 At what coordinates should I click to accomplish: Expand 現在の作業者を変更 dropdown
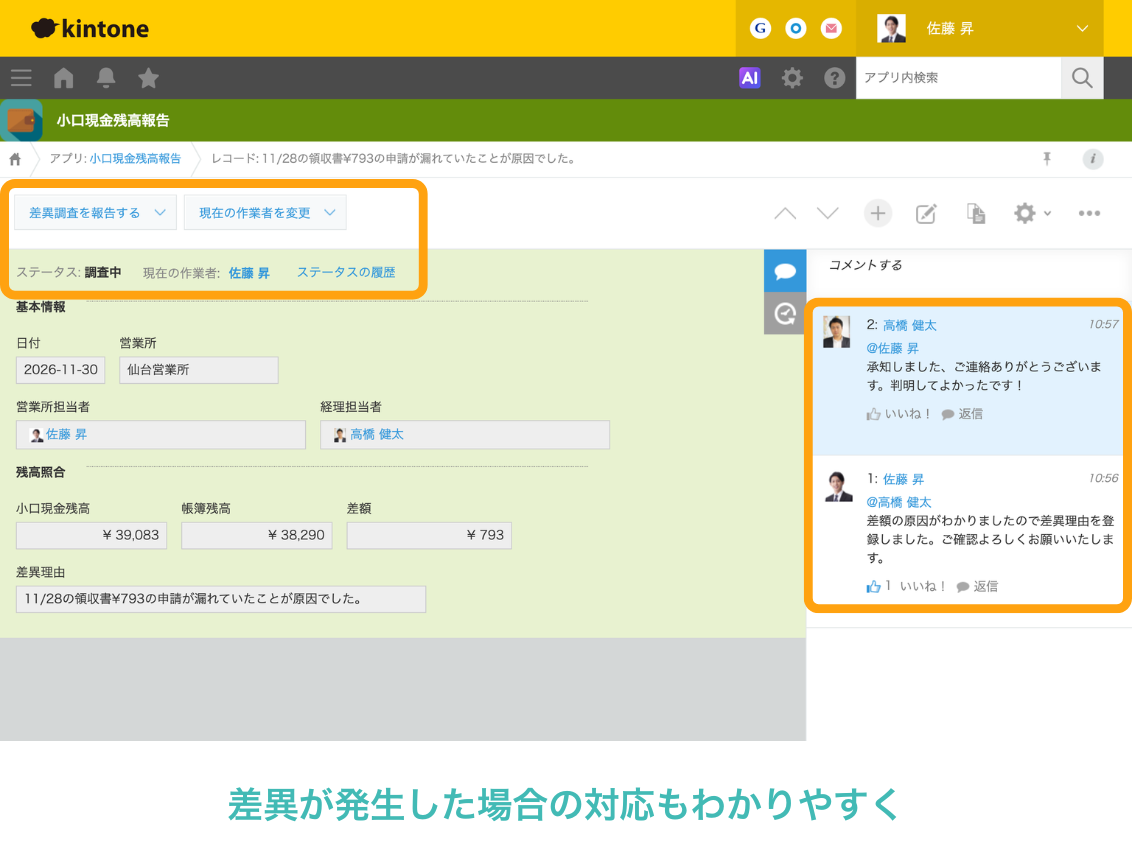[265, 212]
